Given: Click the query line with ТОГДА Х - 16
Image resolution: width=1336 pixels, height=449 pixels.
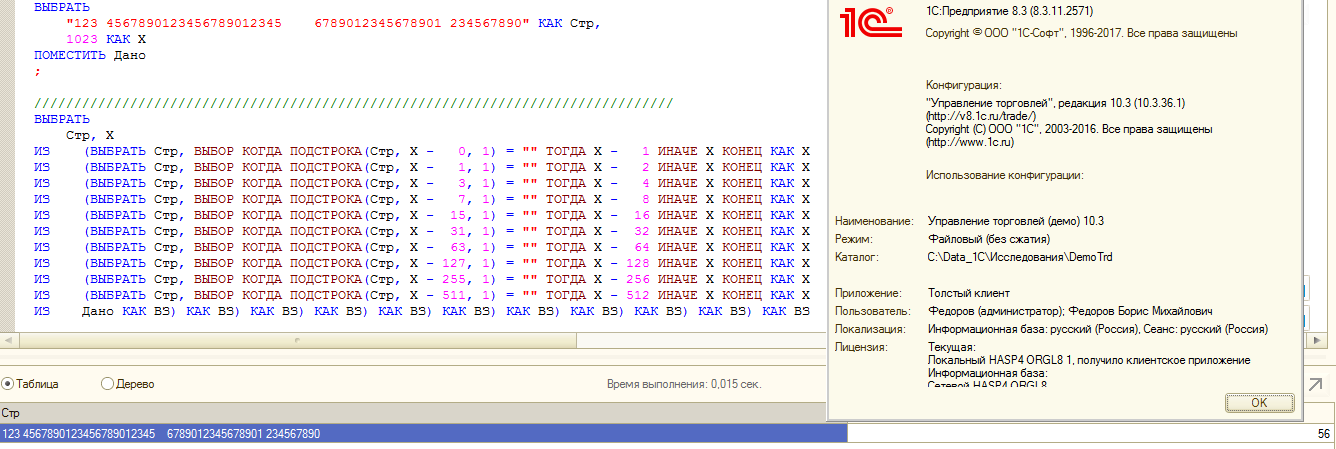Looking at the screenshot, I should point(421,216).
